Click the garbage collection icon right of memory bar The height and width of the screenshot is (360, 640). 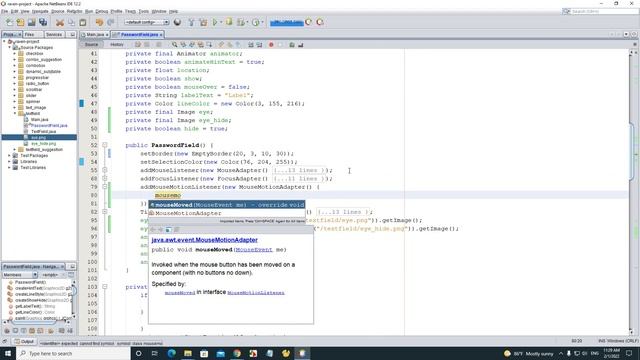[x=309, y=22]
